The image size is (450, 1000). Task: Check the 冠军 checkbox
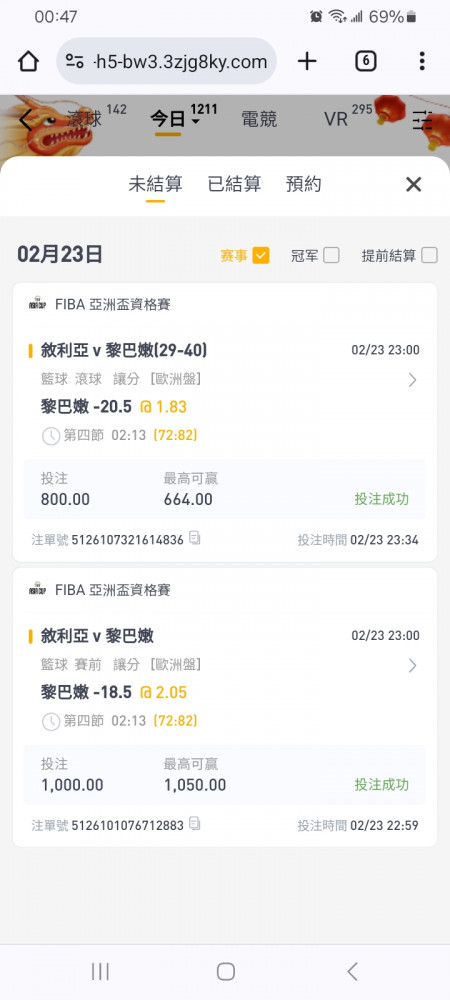331,256
